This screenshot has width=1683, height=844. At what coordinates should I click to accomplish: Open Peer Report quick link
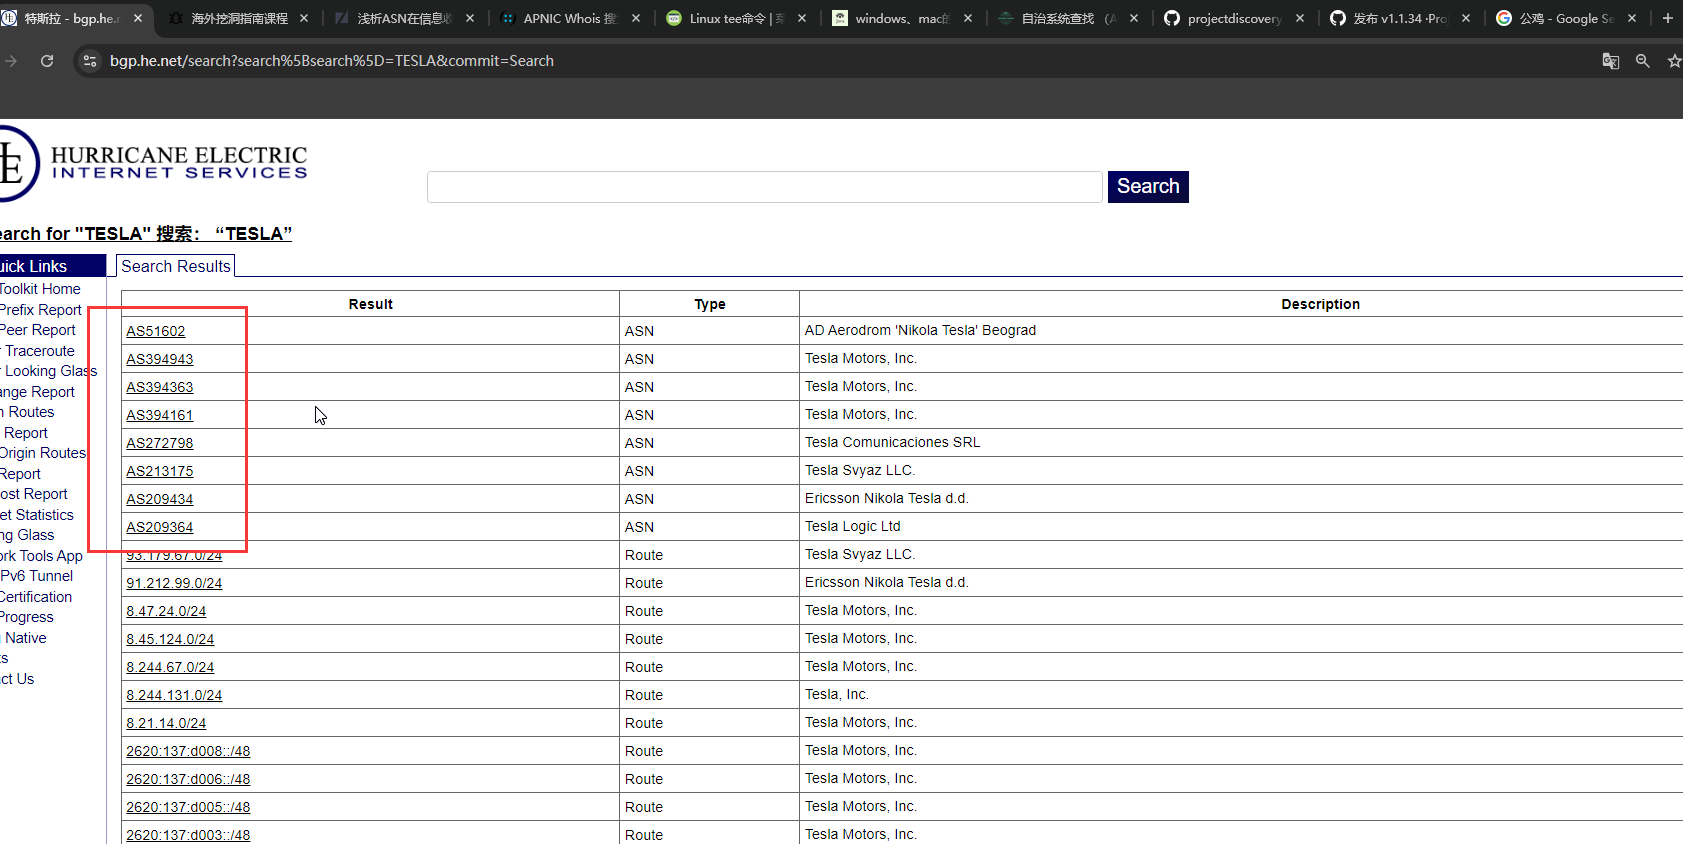38,330
